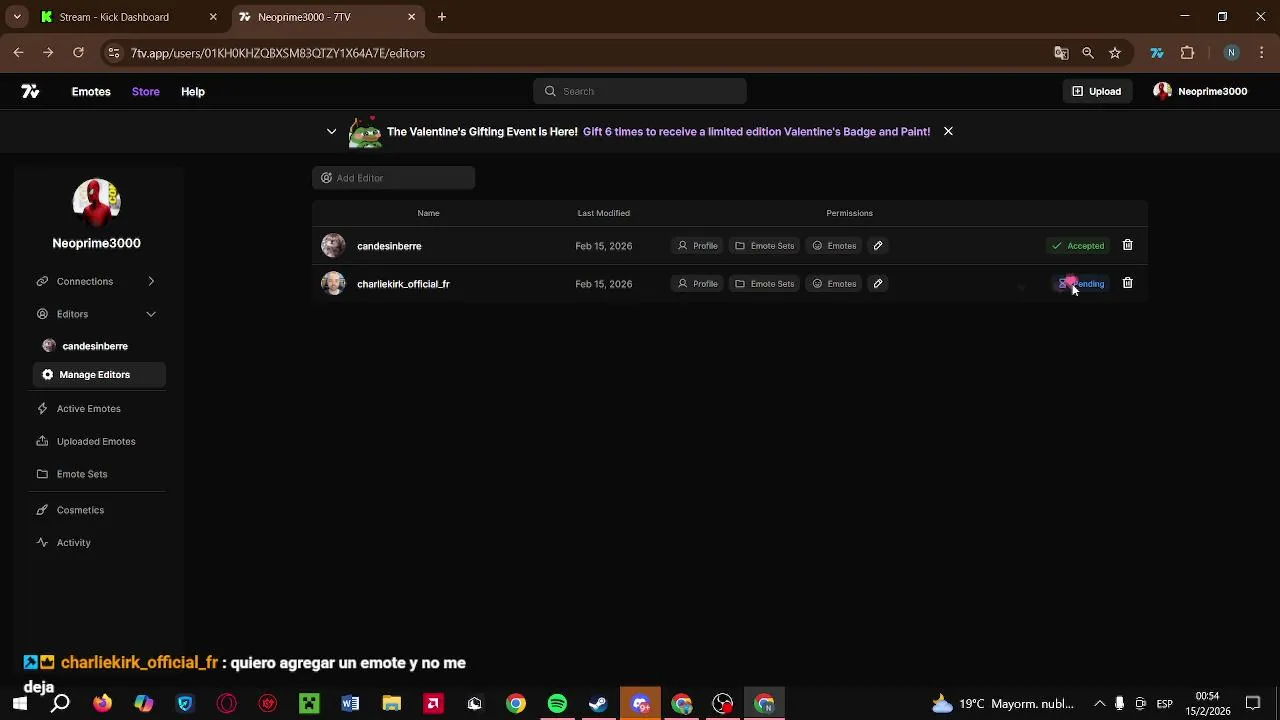Viewport: 1280px width, 720px height.
Task: Go back to the previous page
Action: pos(18,53)
